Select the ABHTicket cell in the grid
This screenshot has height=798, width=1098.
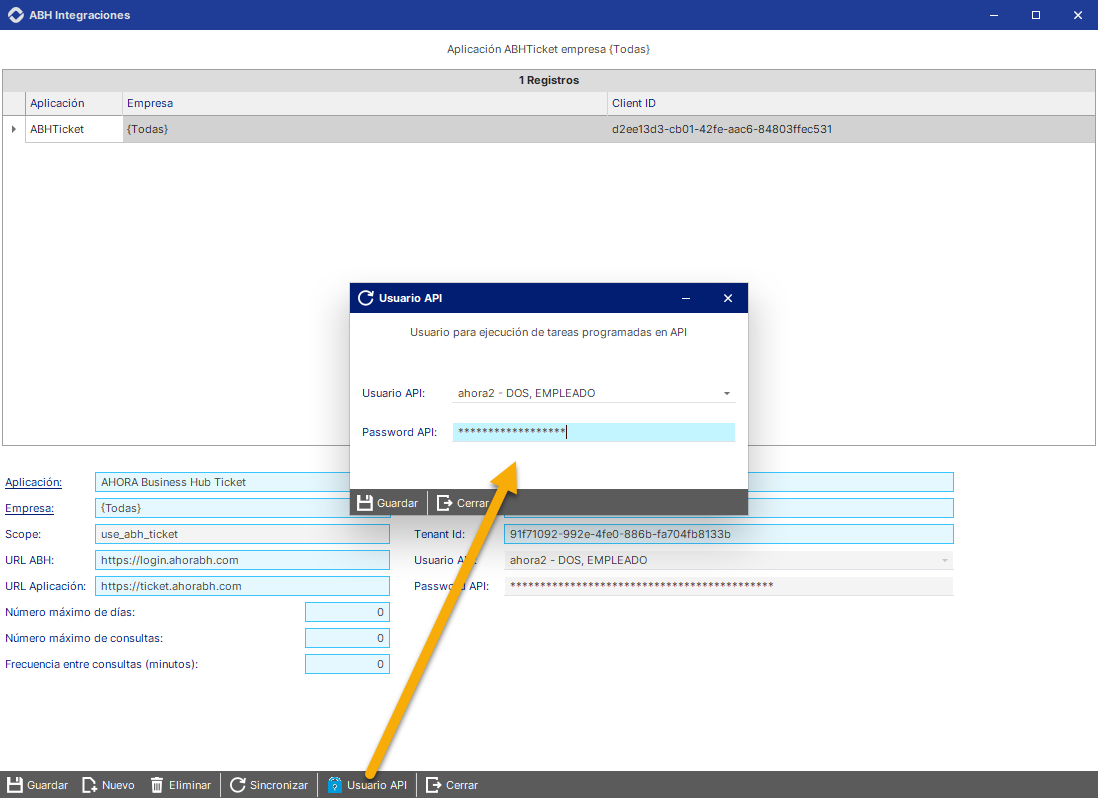(x=74, y=129)
